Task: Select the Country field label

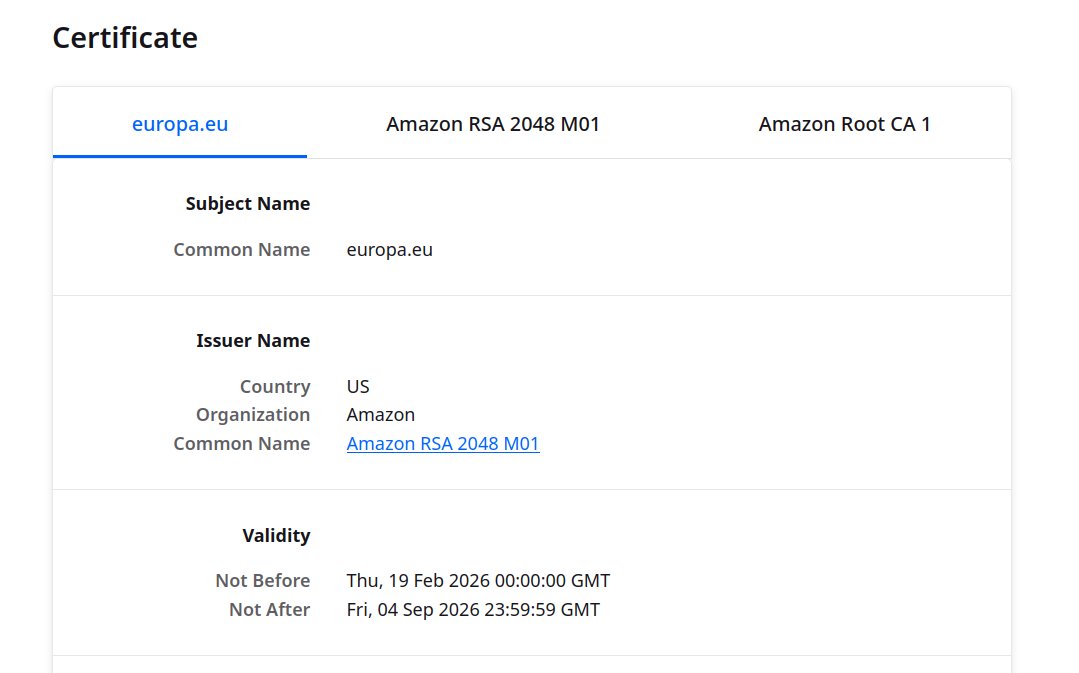Action: pos(275,387)
